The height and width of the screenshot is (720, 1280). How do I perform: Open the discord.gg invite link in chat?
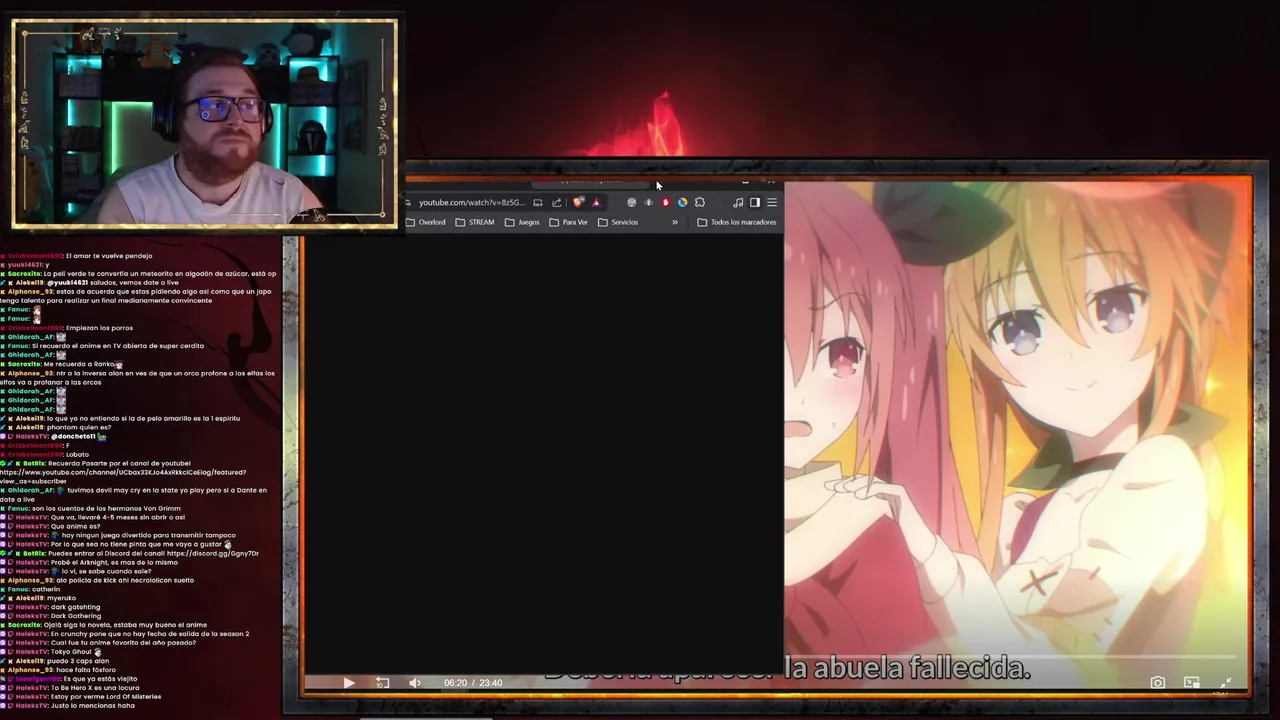tap(213, 553)
